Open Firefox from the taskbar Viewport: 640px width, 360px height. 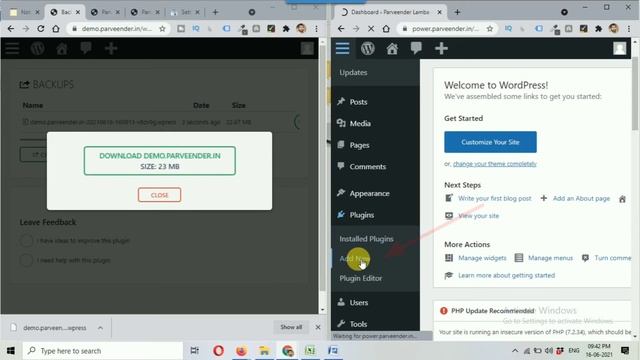click(x=241, y=351)
